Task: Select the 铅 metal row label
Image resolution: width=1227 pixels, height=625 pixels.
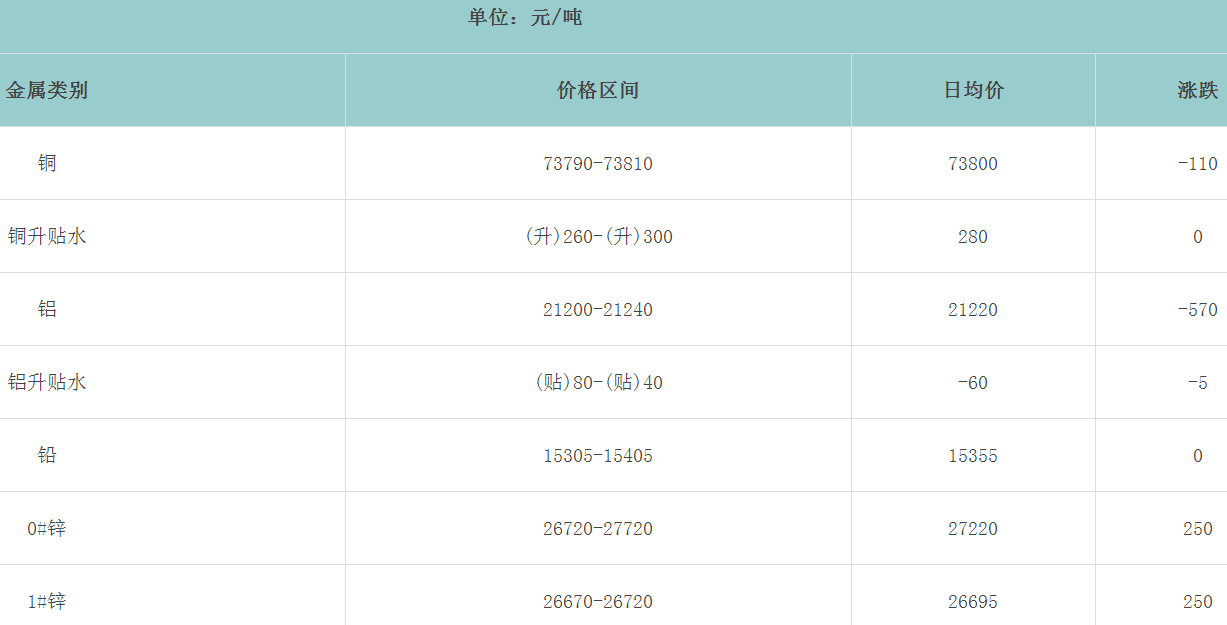Action: point(47,455)
